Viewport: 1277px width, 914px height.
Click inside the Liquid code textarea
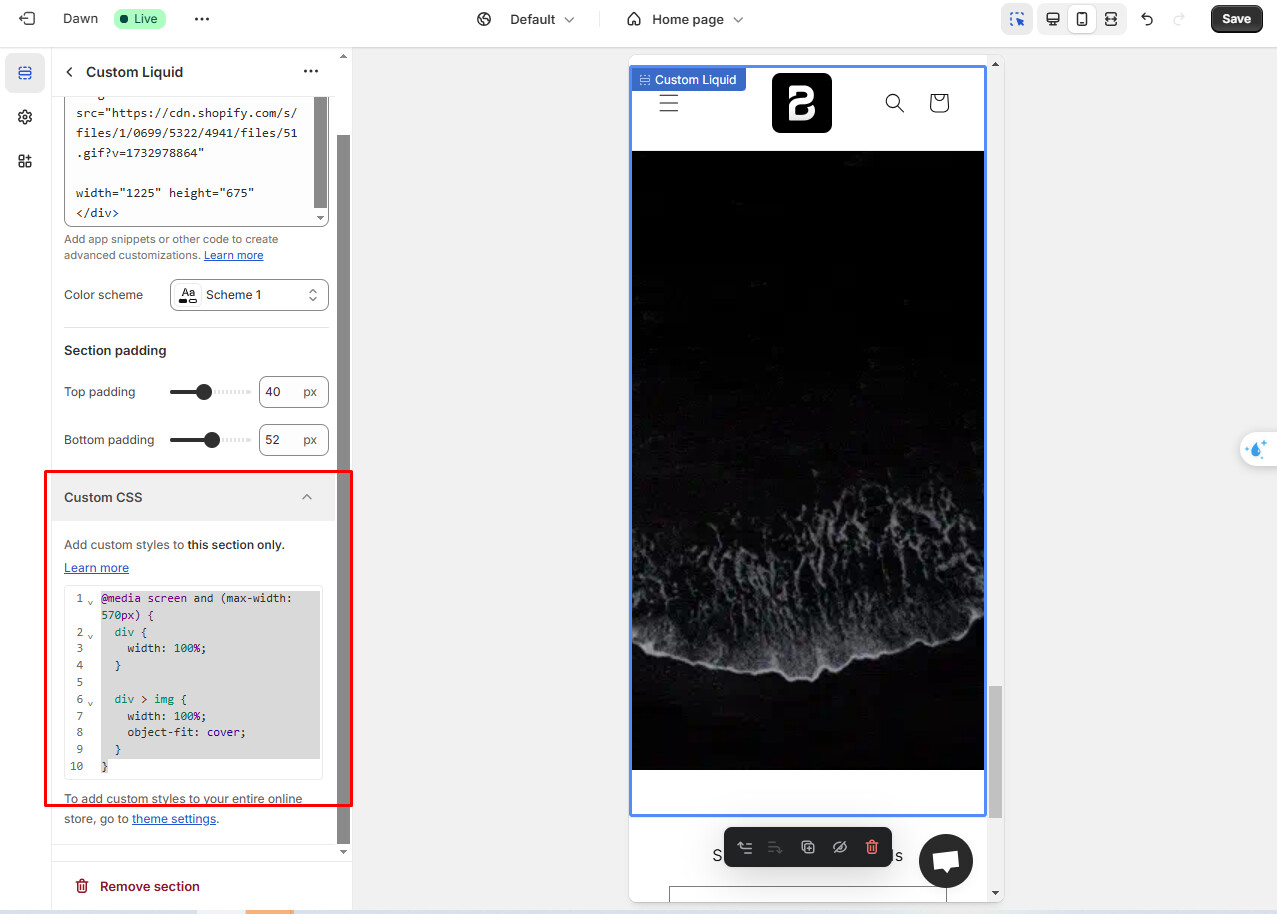pos(190,162)
